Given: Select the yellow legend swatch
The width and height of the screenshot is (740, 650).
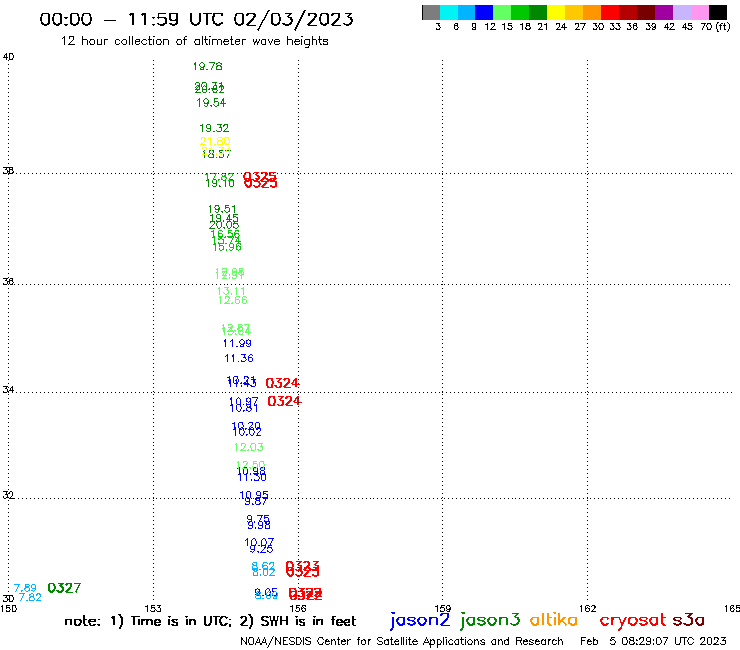Looking at the screenshot, I should tap(556, 12).
